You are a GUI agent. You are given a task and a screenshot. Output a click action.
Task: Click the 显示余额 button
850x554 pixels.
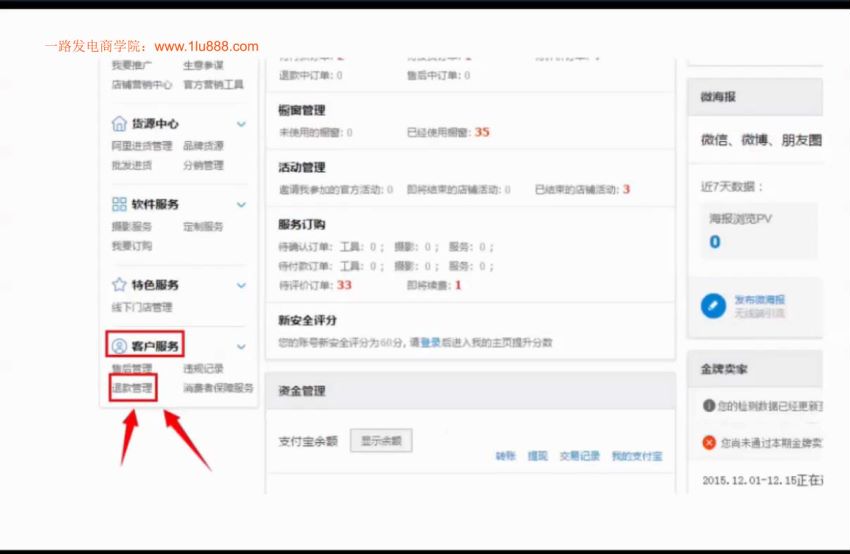(381, 441)
